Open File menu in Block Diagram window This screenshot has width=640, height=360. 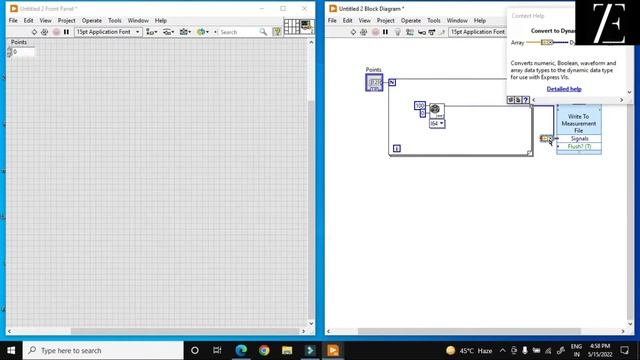point(332,20)
